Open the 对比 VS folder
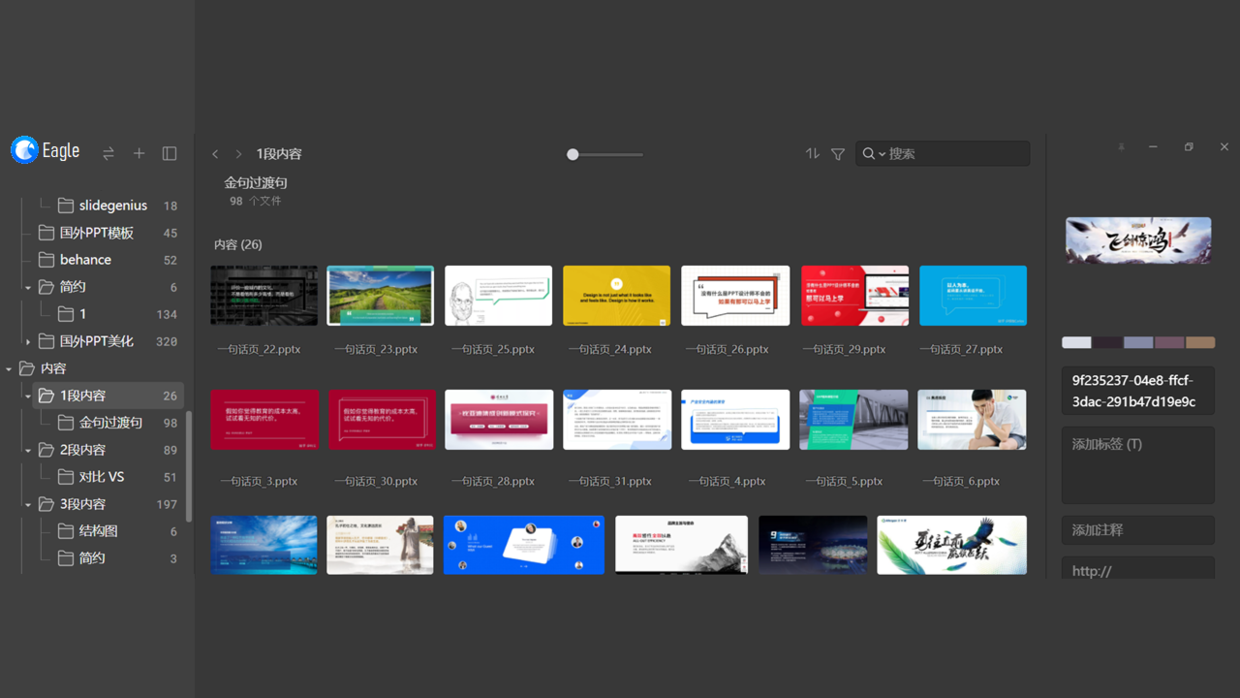Viewport: 1240px width, 698px height. [x=101, y=477]
